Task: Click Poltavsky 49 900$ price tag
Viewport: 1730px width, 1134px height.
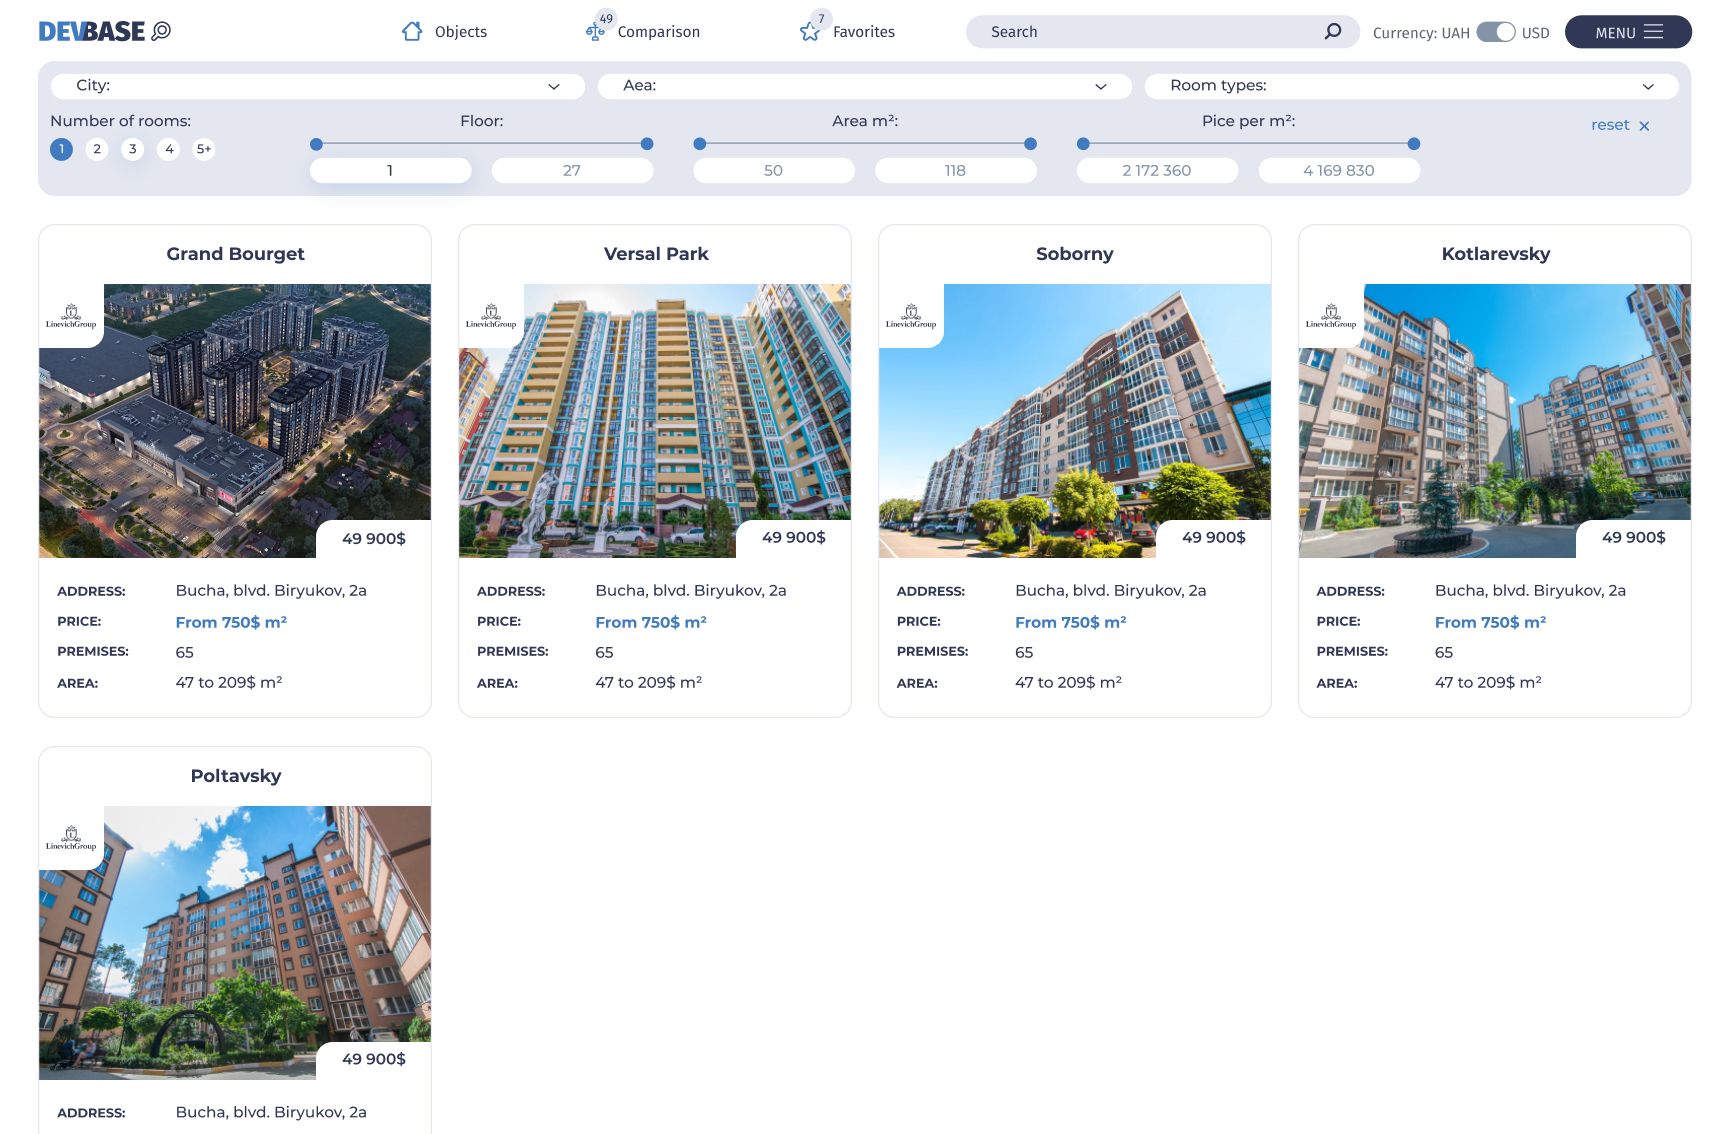Action: (x=374, y=1060)
